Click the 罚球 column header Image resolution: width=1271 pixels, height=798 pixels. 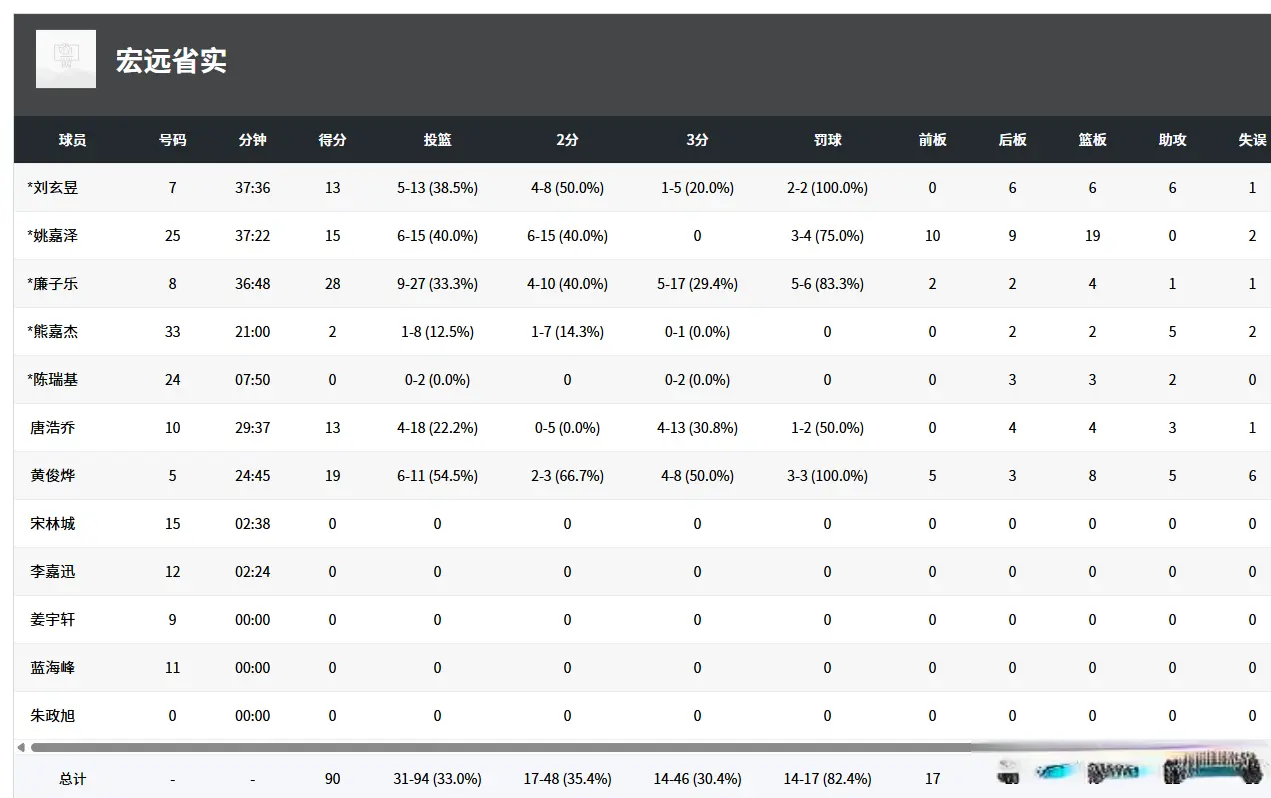tap(827, 140)
